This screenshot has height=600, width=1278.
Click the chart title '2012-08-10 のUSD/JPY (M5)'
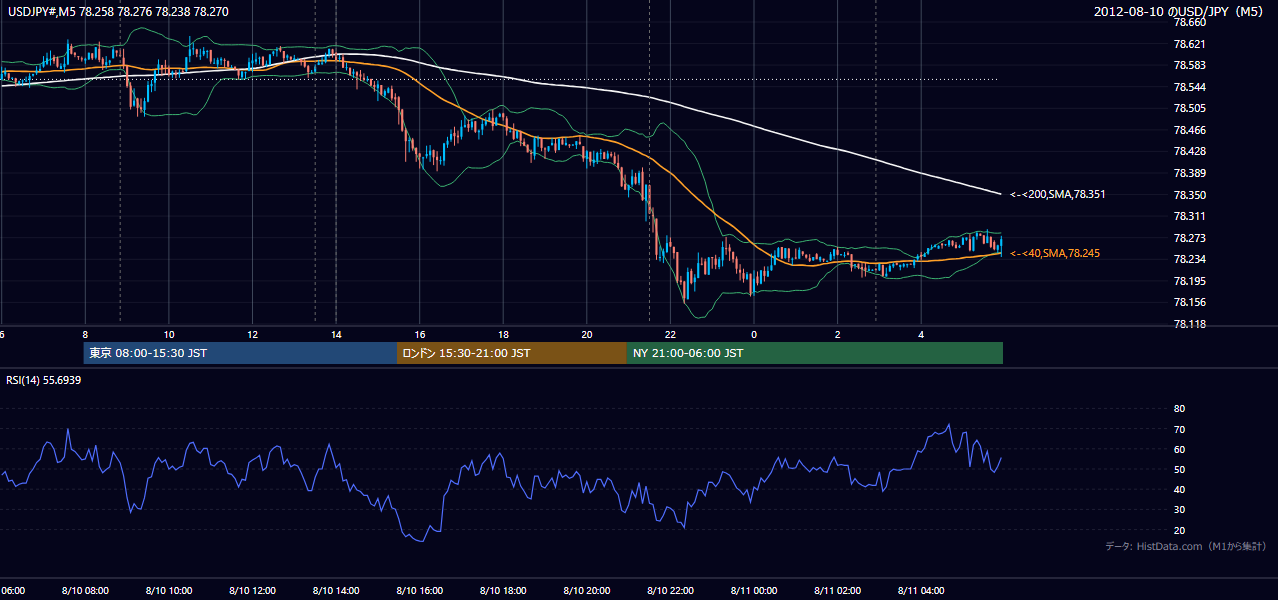pos(1180,12)
